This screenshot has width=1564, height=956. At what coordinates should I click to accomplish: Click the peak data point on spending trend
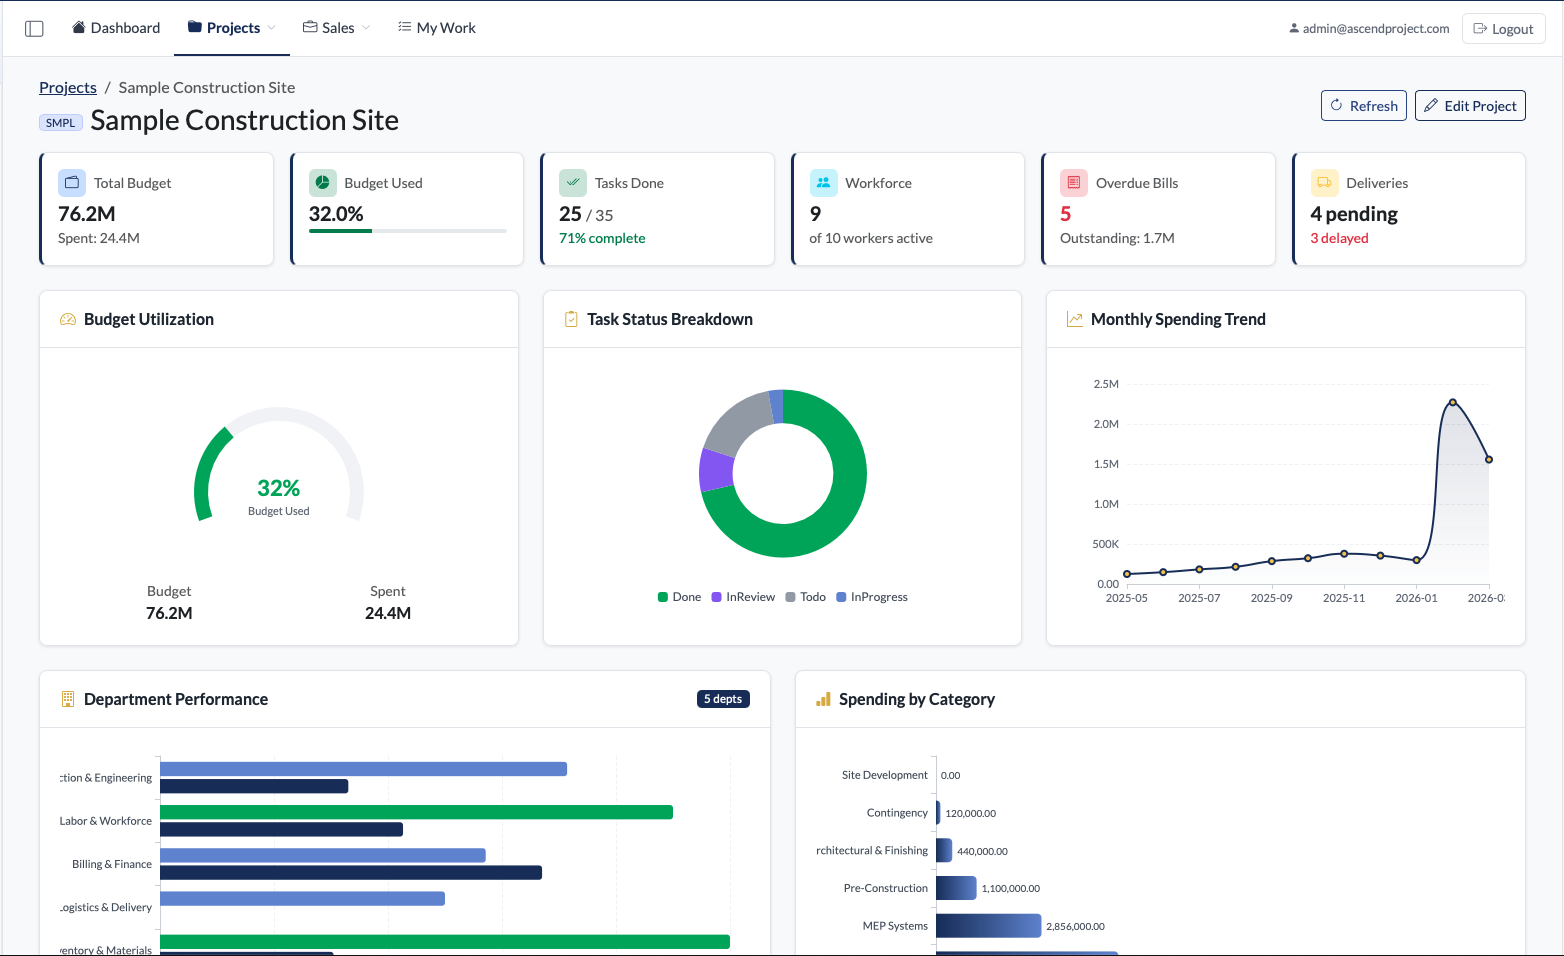pyautogui.click(x=1452, y=402)
